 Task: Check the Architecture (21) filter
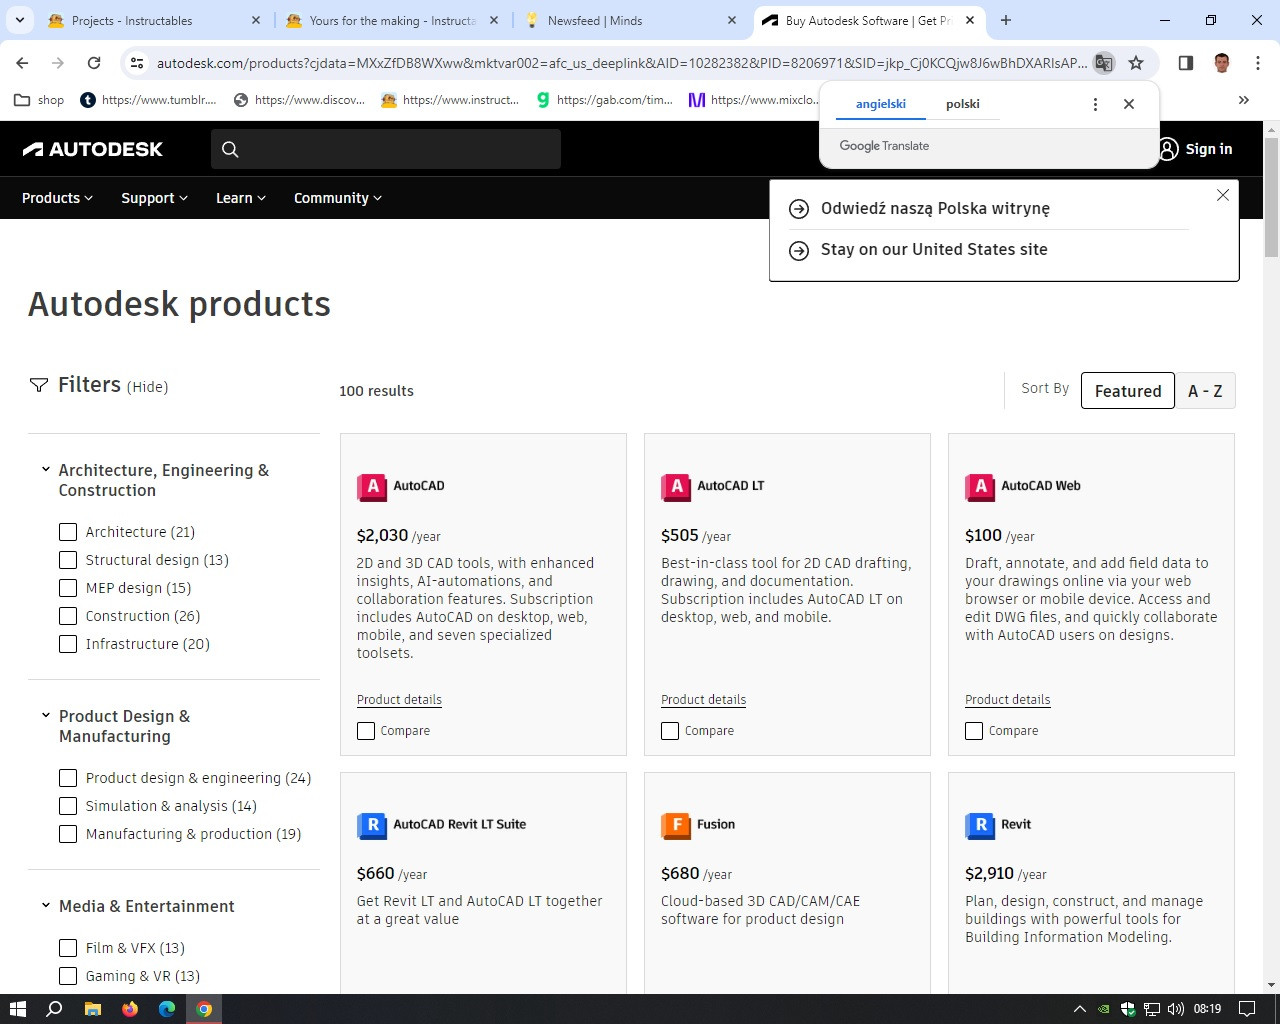tap(68, 532)
